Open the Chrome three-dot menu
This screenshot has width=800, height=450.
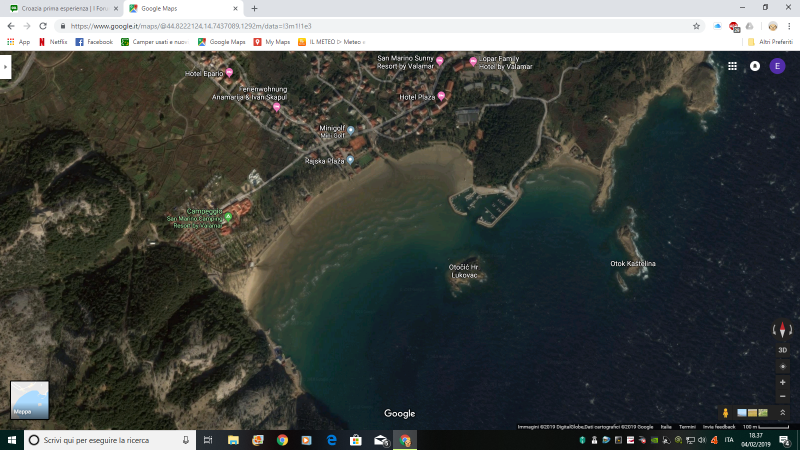(790, 25)
